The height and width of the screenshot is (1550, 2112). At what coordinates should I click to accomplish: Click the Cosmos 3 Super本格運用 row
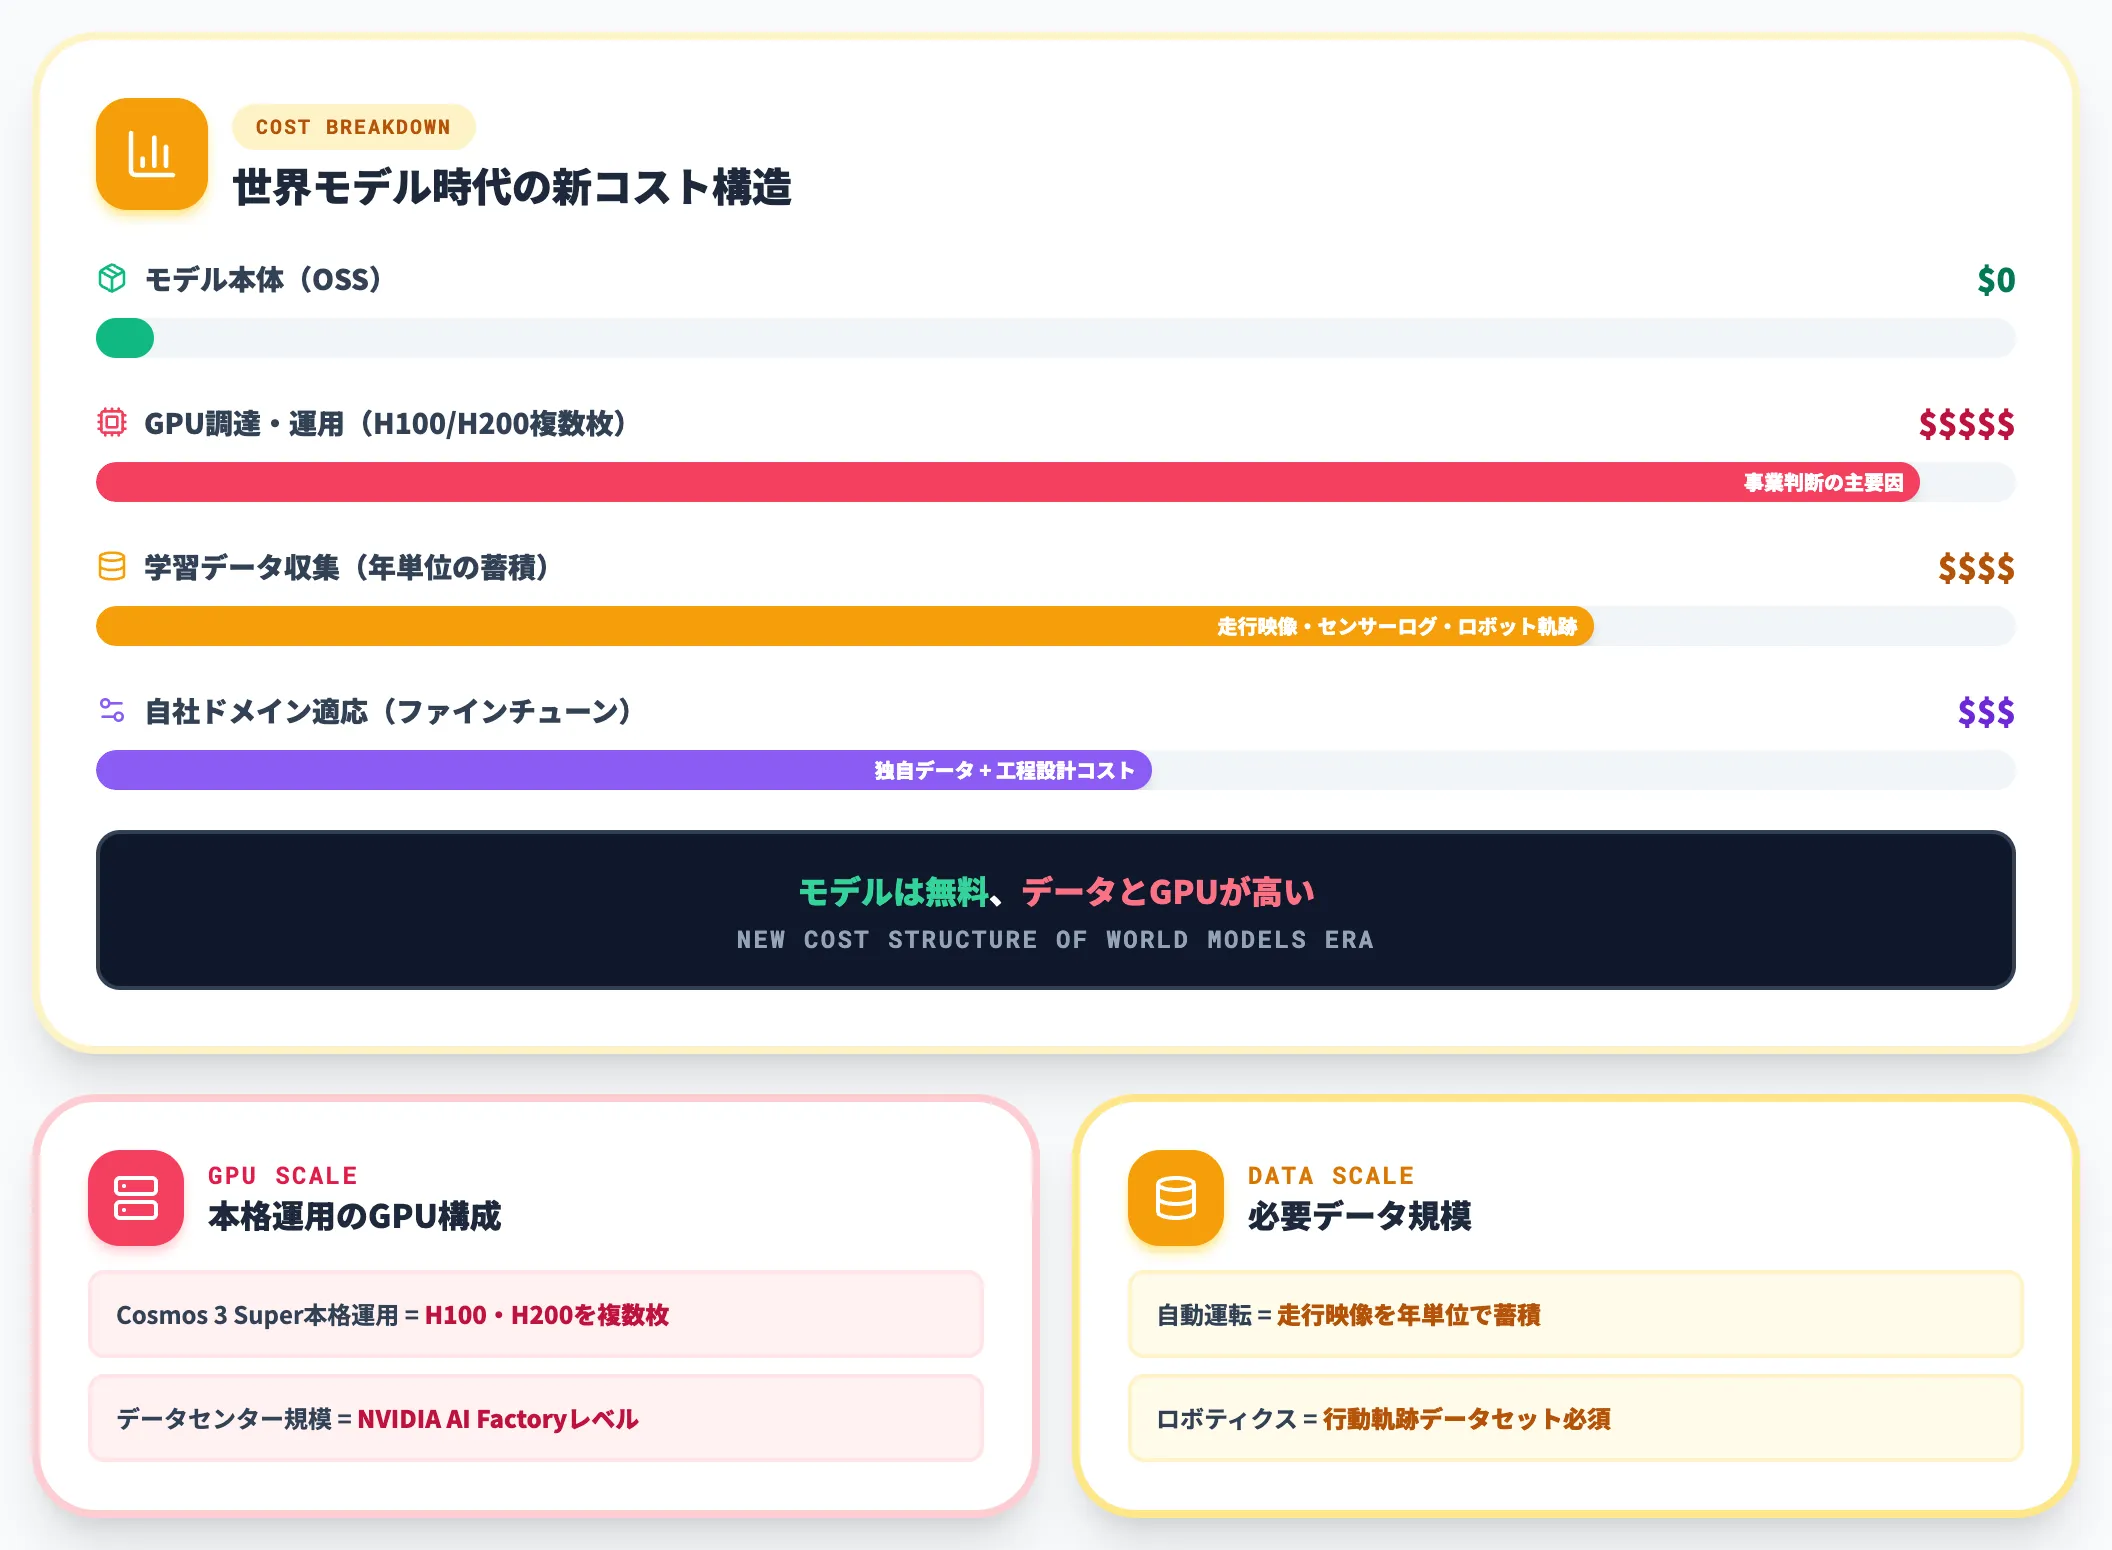[x=536, y=1314]
